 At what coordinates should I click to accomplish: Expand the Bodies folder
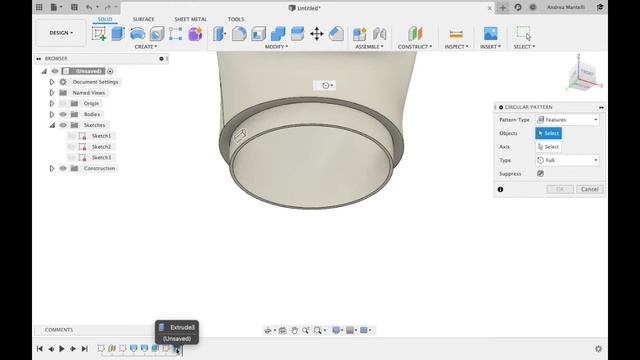tap(52, 114)
